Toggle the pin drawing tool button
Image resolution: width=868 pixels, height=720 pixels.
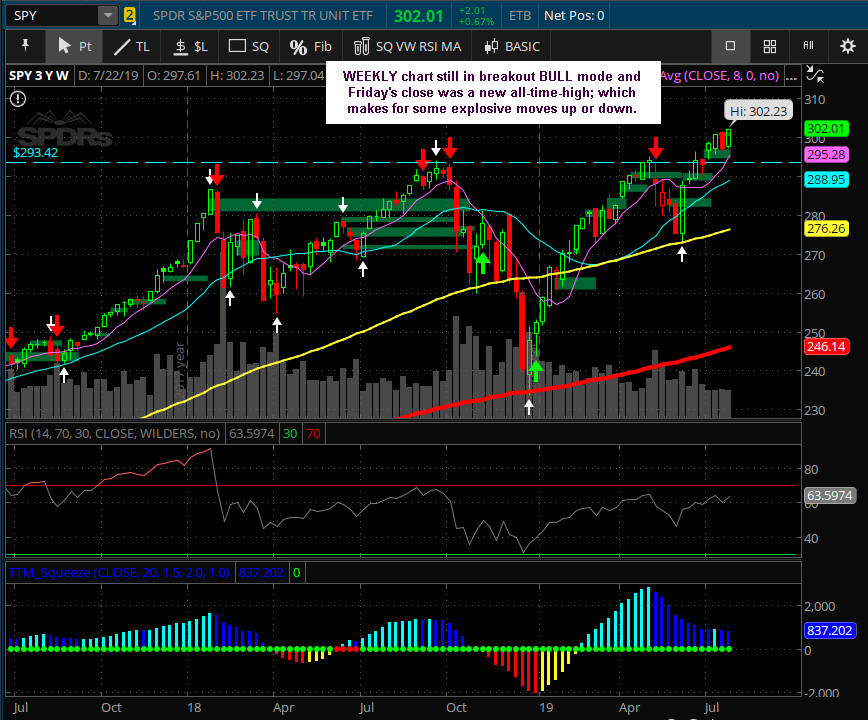tap(25, 46)
